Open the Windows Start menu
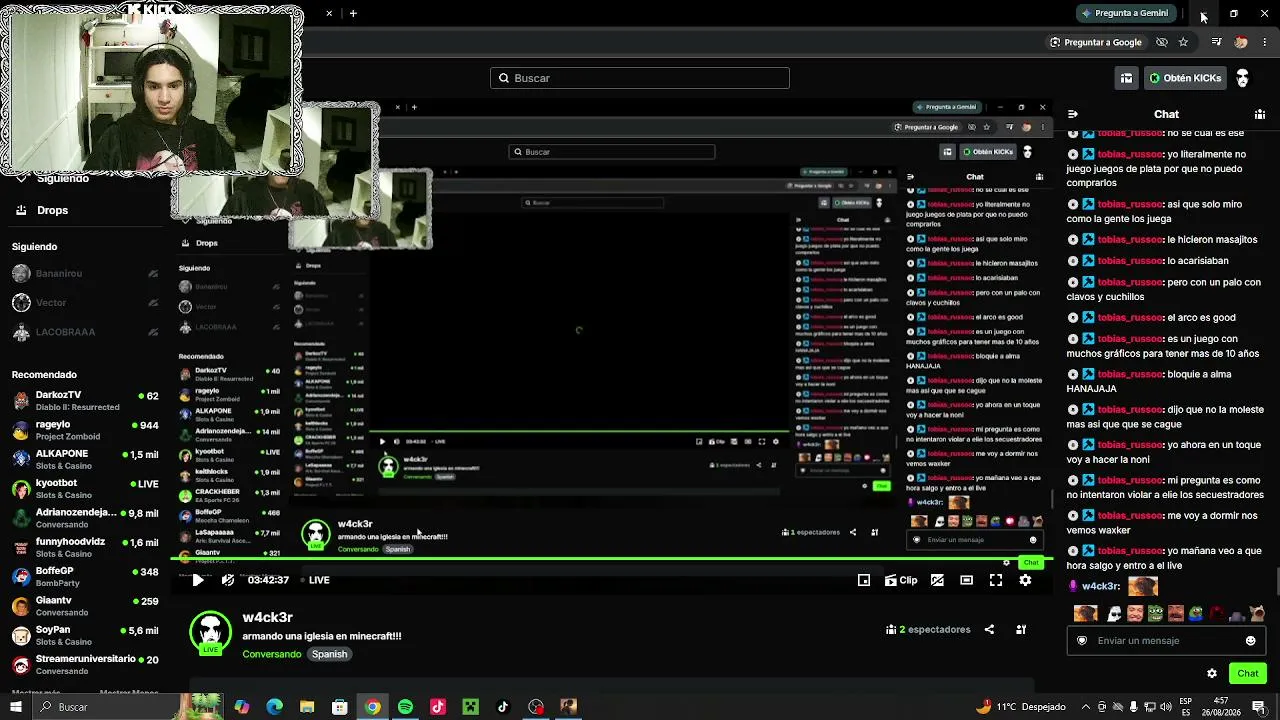This screenshot has width=1280, height=720. point(15,707)
